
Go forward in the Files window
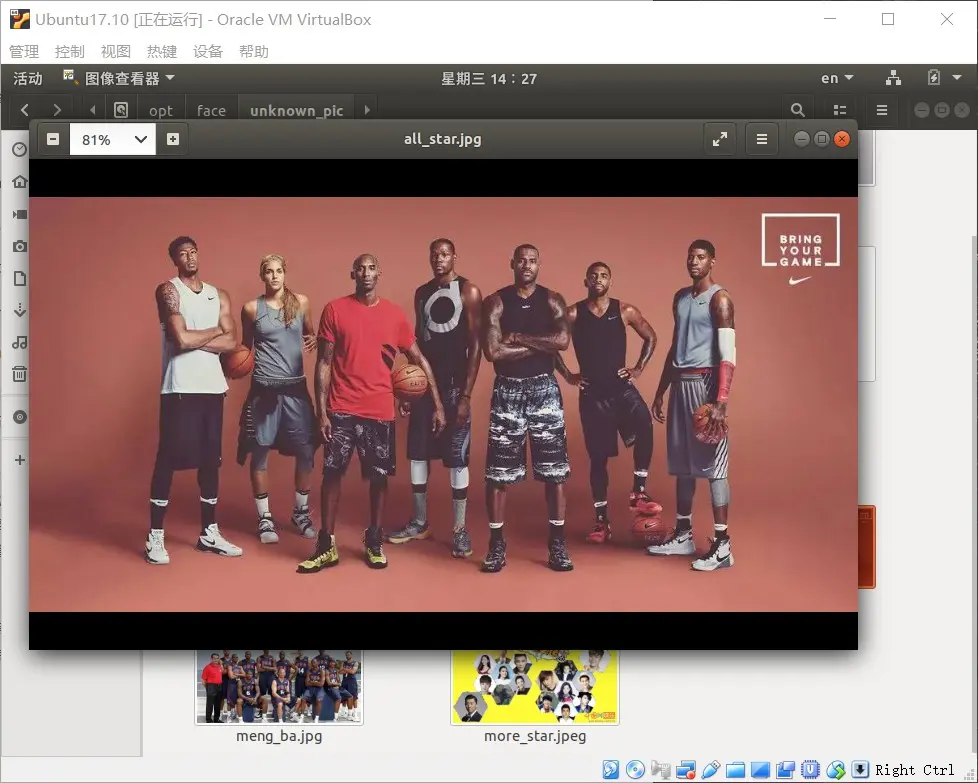click(57, 110)
